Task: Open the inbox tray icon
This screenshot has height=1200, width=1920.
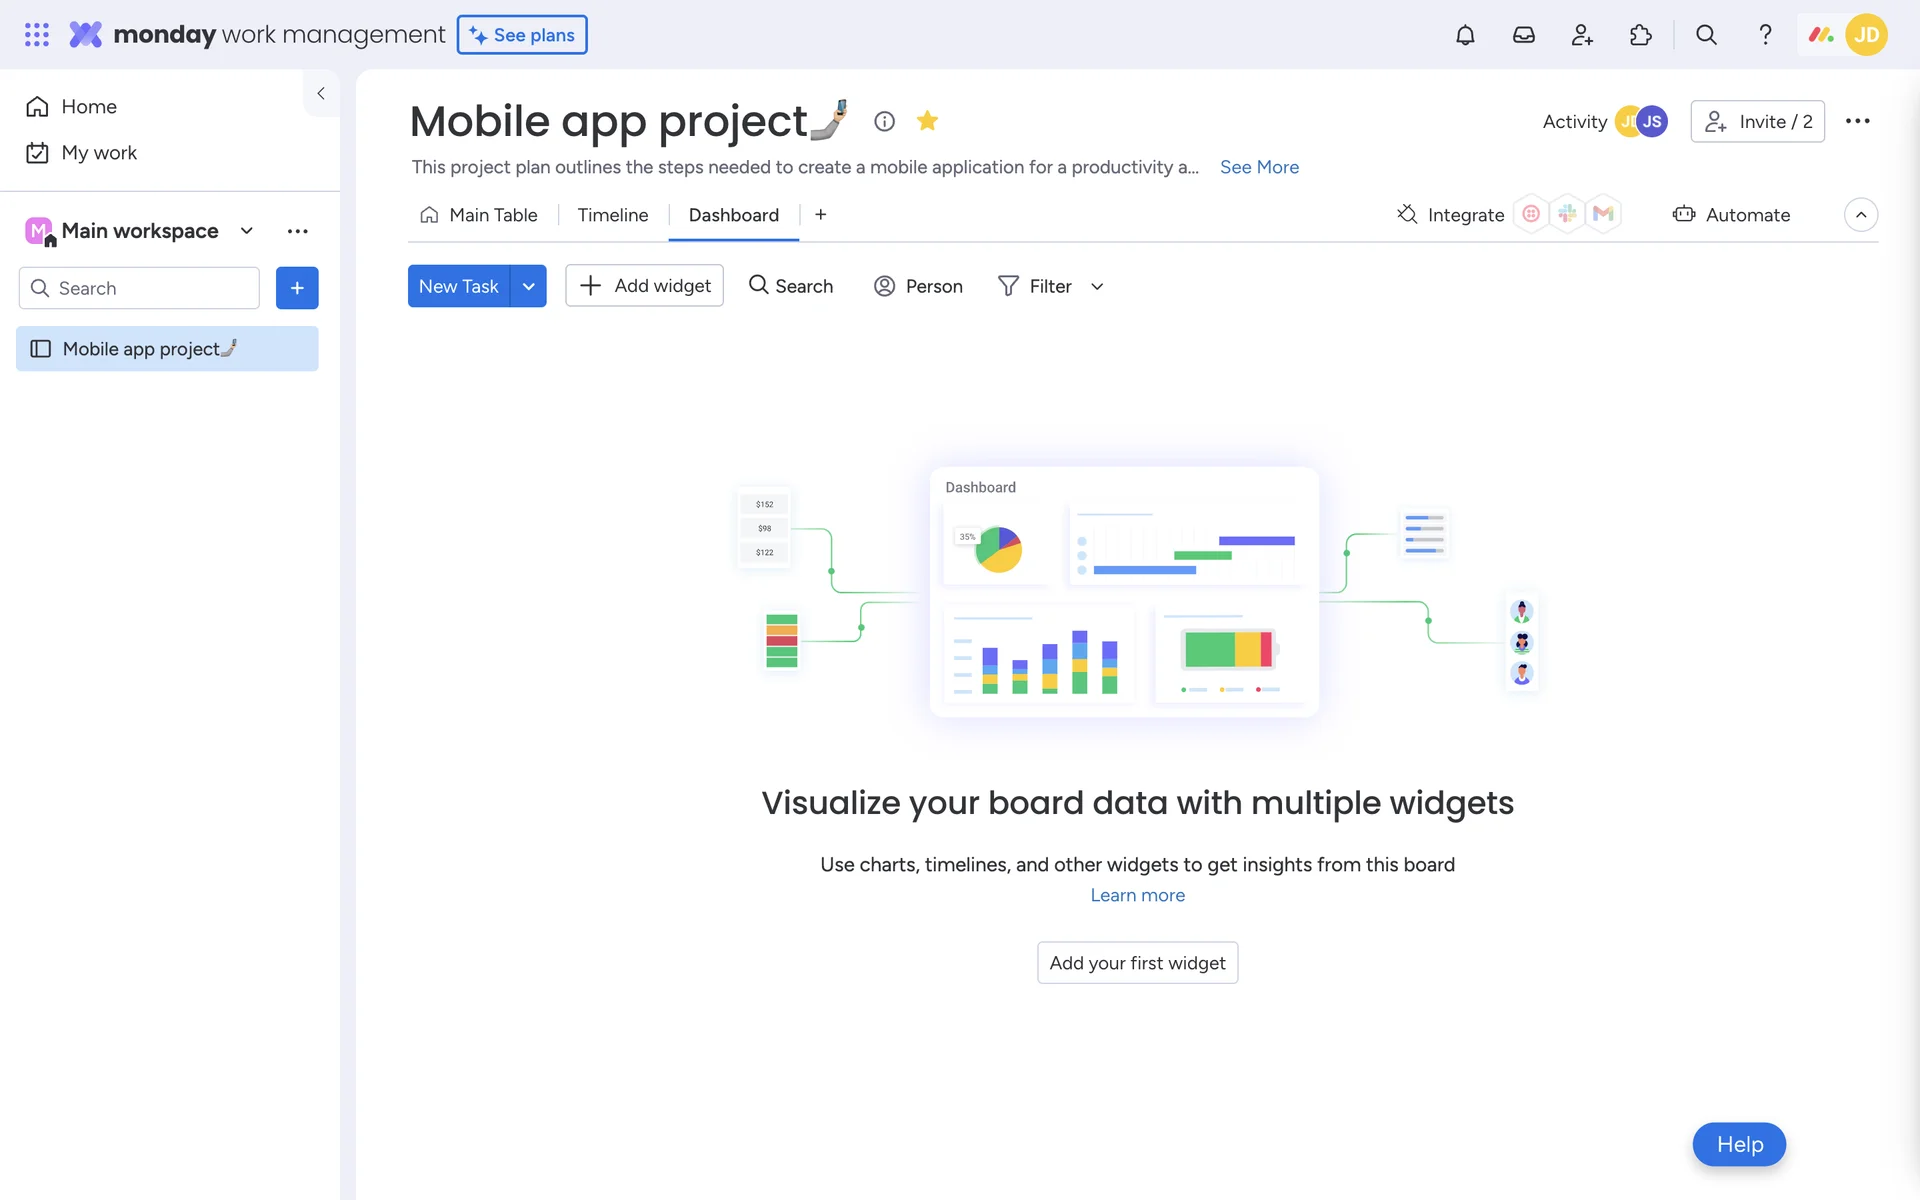Action: coord(1523,35)
